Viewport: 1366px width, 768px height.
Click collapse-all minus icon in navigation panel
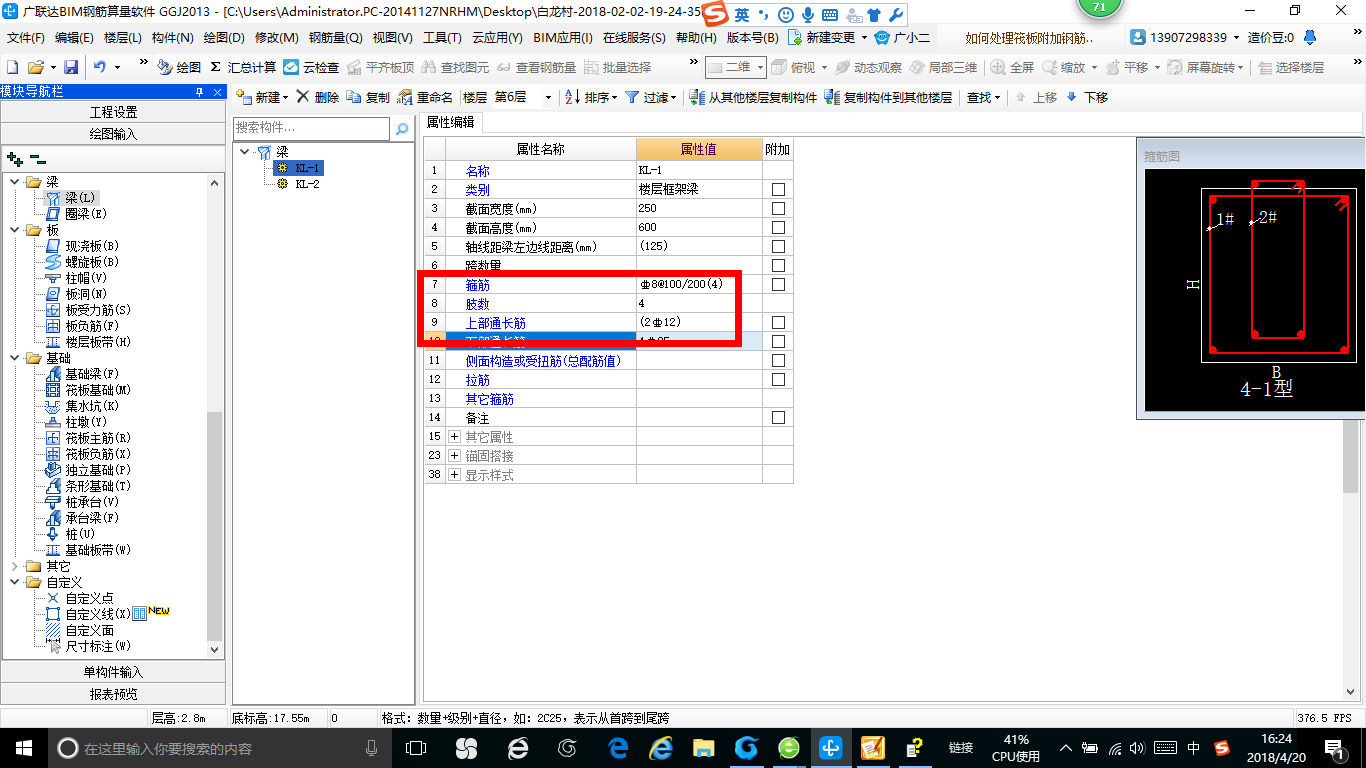click(38, 158)
